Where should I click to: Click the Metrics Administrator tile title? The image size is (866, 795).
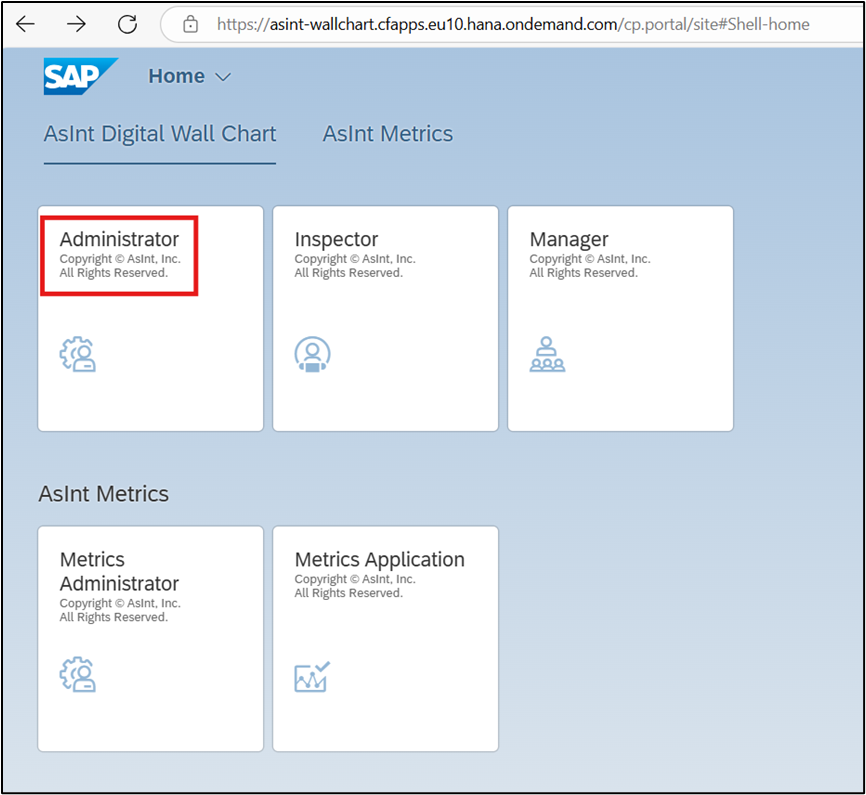coord(119,572)
